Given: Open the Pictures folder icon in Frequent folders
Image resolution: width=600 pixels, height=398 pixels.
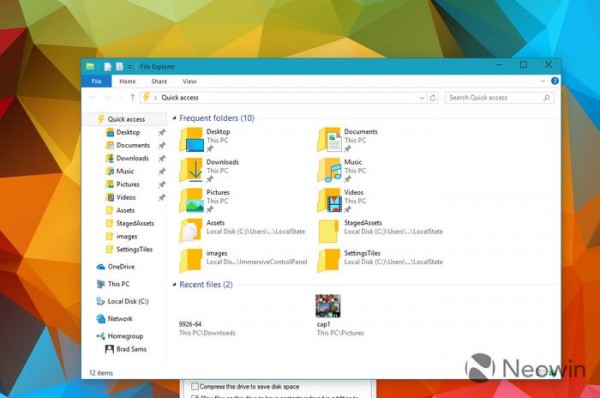Looking at the screenshot, I should point(191,201).
